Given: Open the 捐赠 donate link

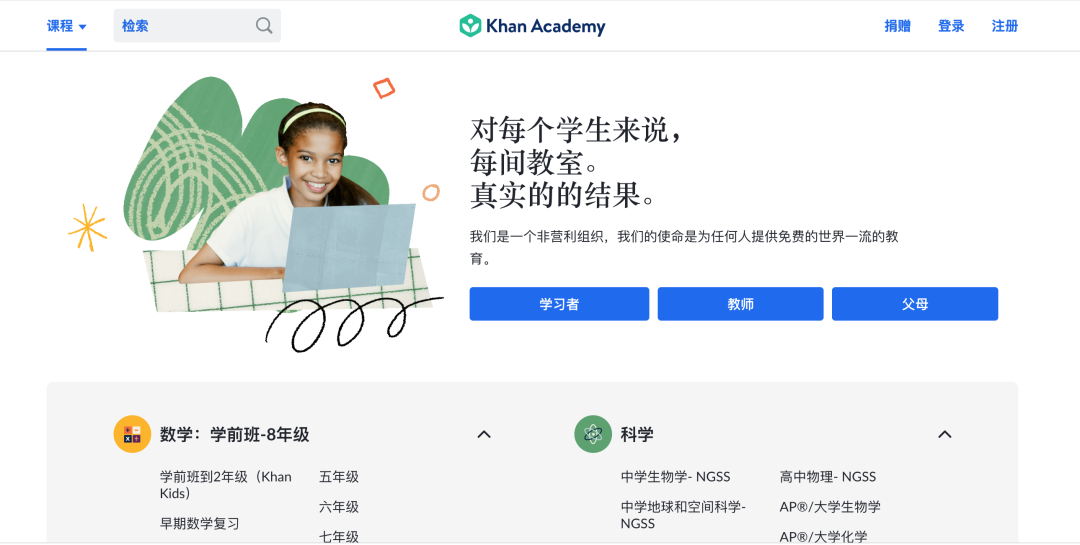Looking at the screenshot, I should [x=897, y=26].
